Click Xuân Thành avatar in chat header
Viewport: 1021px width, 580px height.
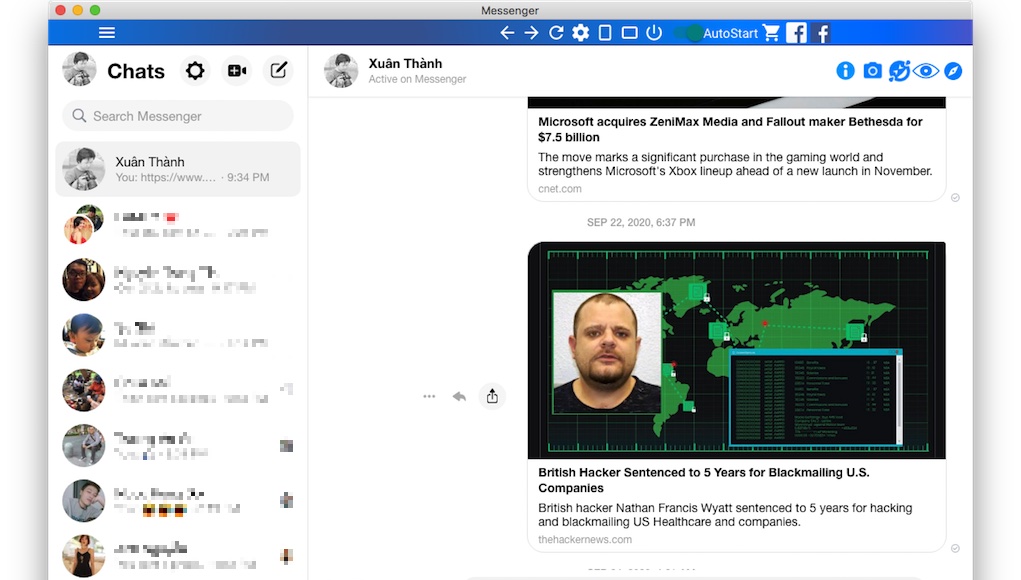click(341, 70)
